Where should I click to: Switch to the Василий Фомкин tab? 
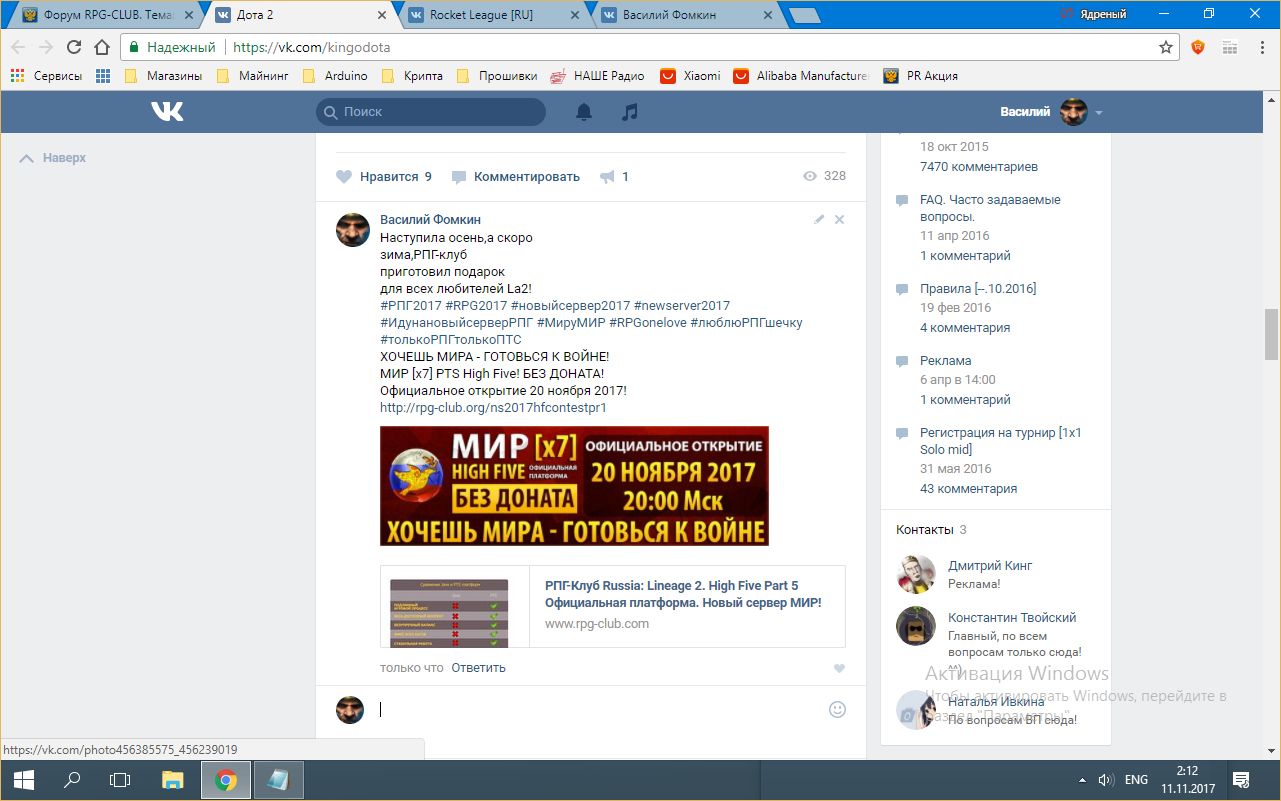pyautogui.click(x=686, y=15)
